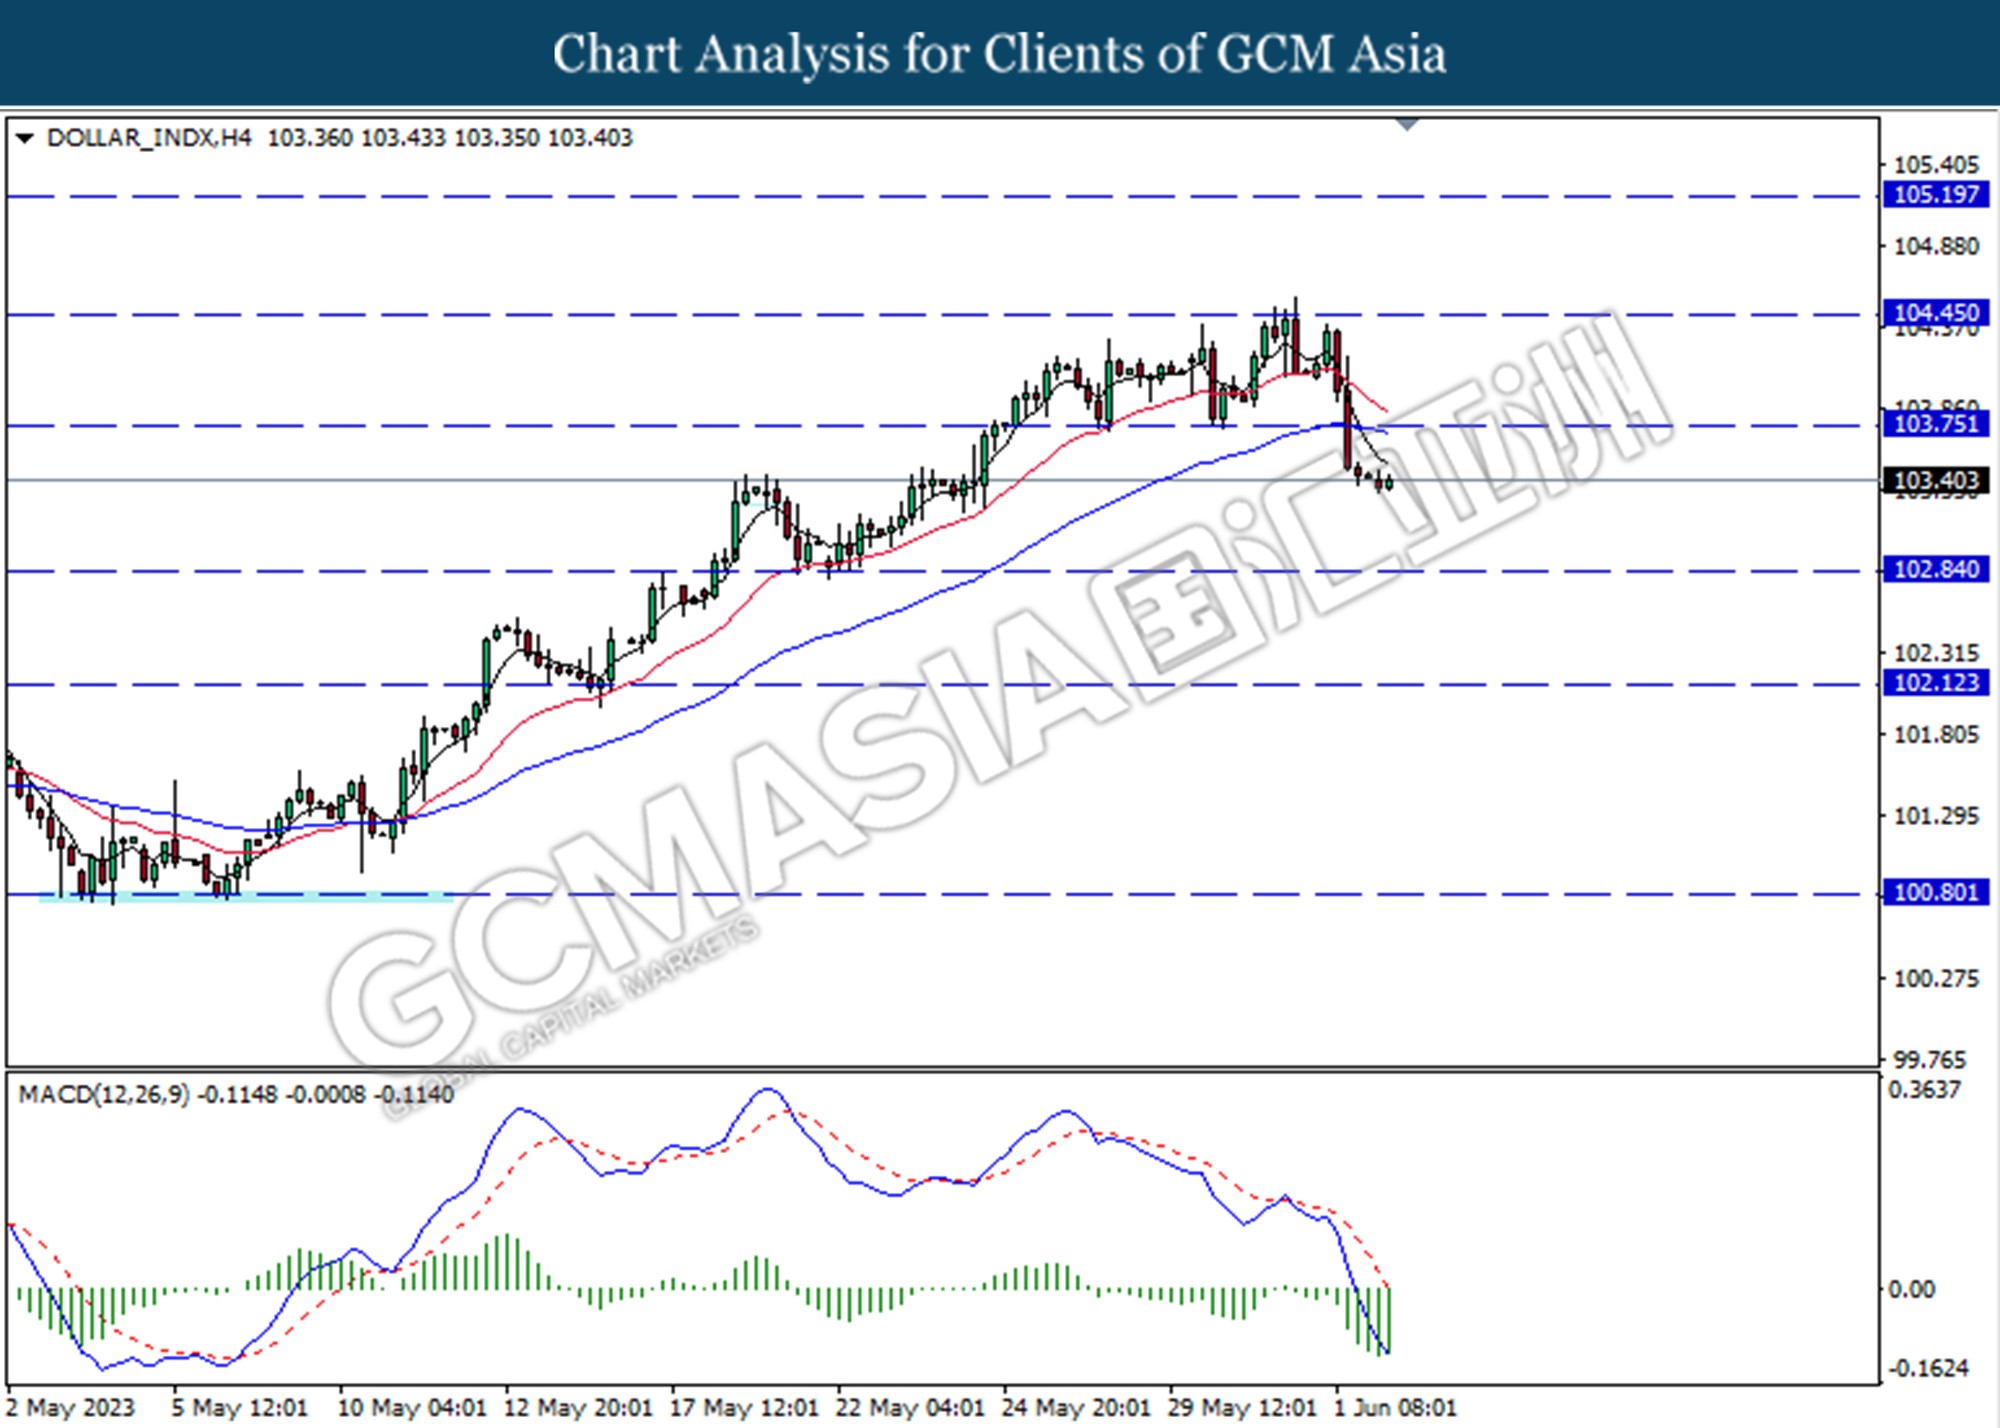The width and height of the screenshot is (2000, 1428).
Task: Click the MACD 0.00 scale value
Action: click(x=1911, y=1290)
